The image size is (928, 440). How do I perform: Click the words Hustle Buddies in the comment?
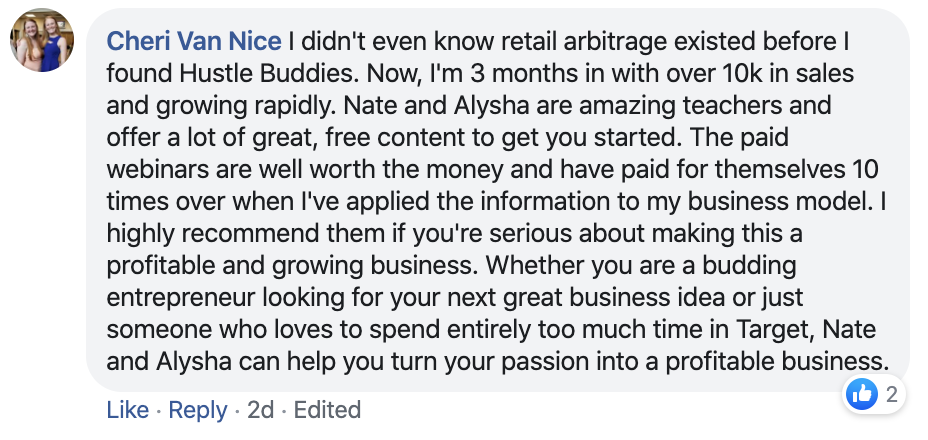[268, 73]
